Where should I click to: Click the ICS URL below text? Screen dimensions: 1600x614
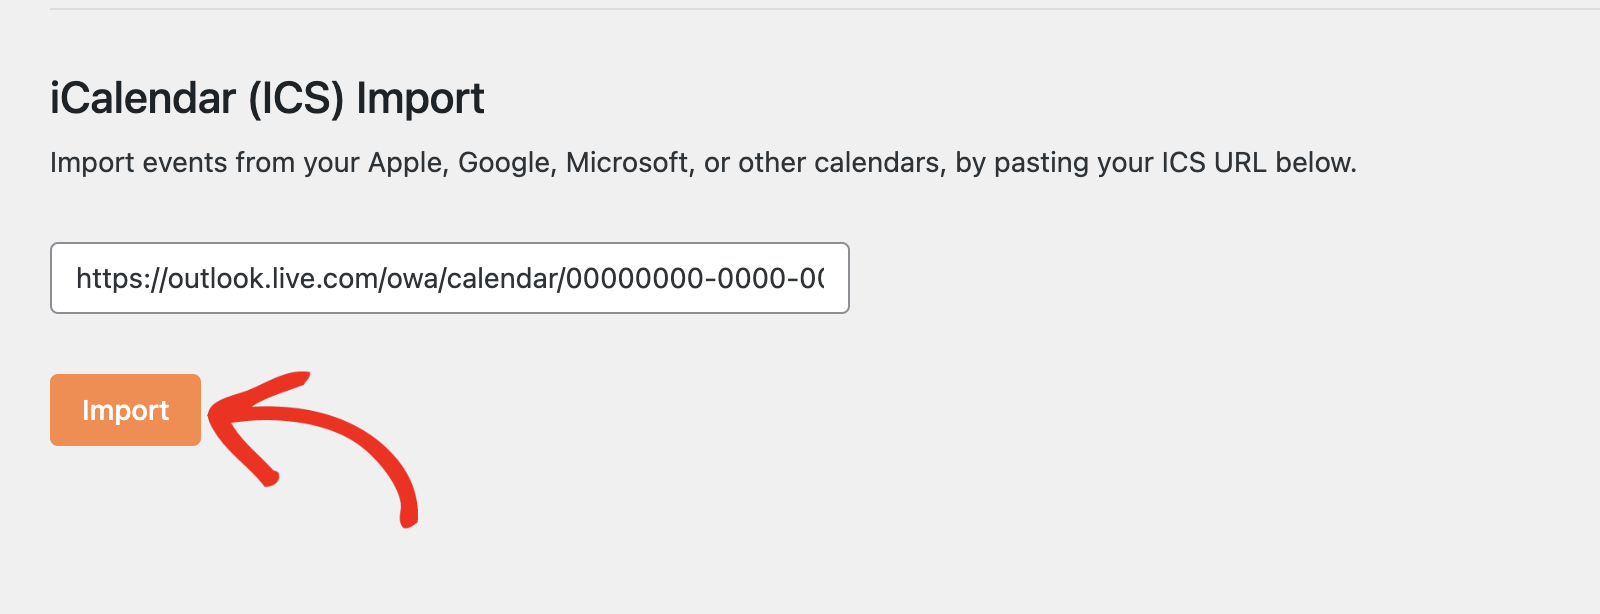tap(1258, 162)
